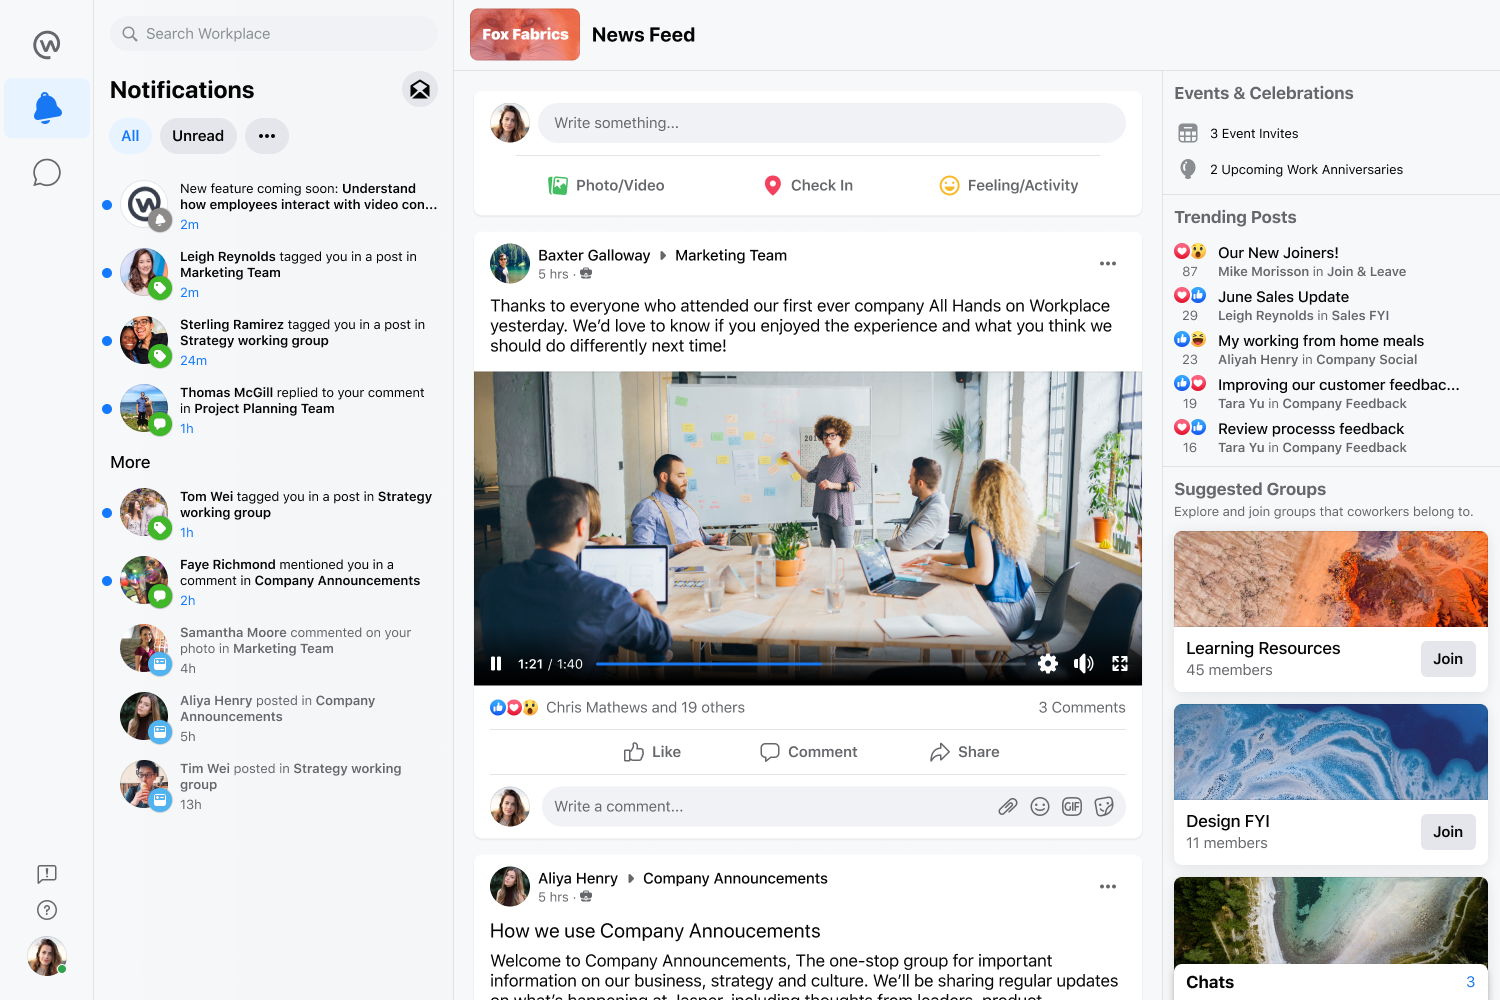Toggle fullscreen on the All Hands video
Screen dimensions: 1500x1000
(x=1119, y=663)
